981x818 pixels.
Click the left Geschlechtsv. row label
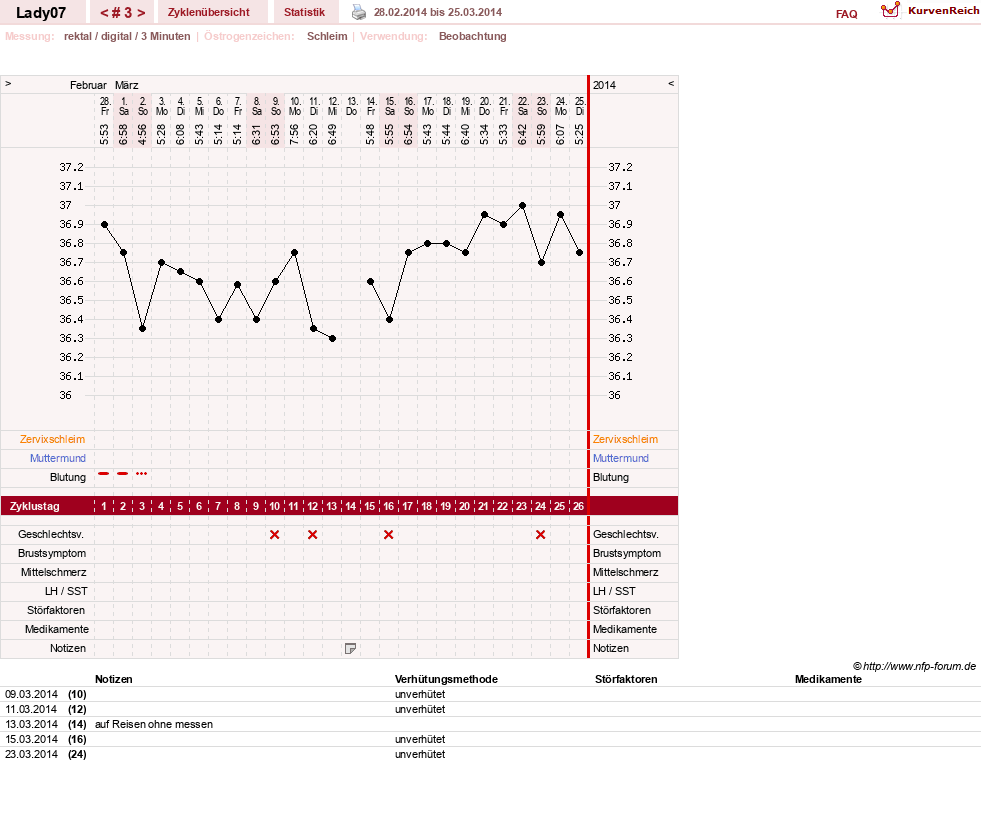click(51, 534)
